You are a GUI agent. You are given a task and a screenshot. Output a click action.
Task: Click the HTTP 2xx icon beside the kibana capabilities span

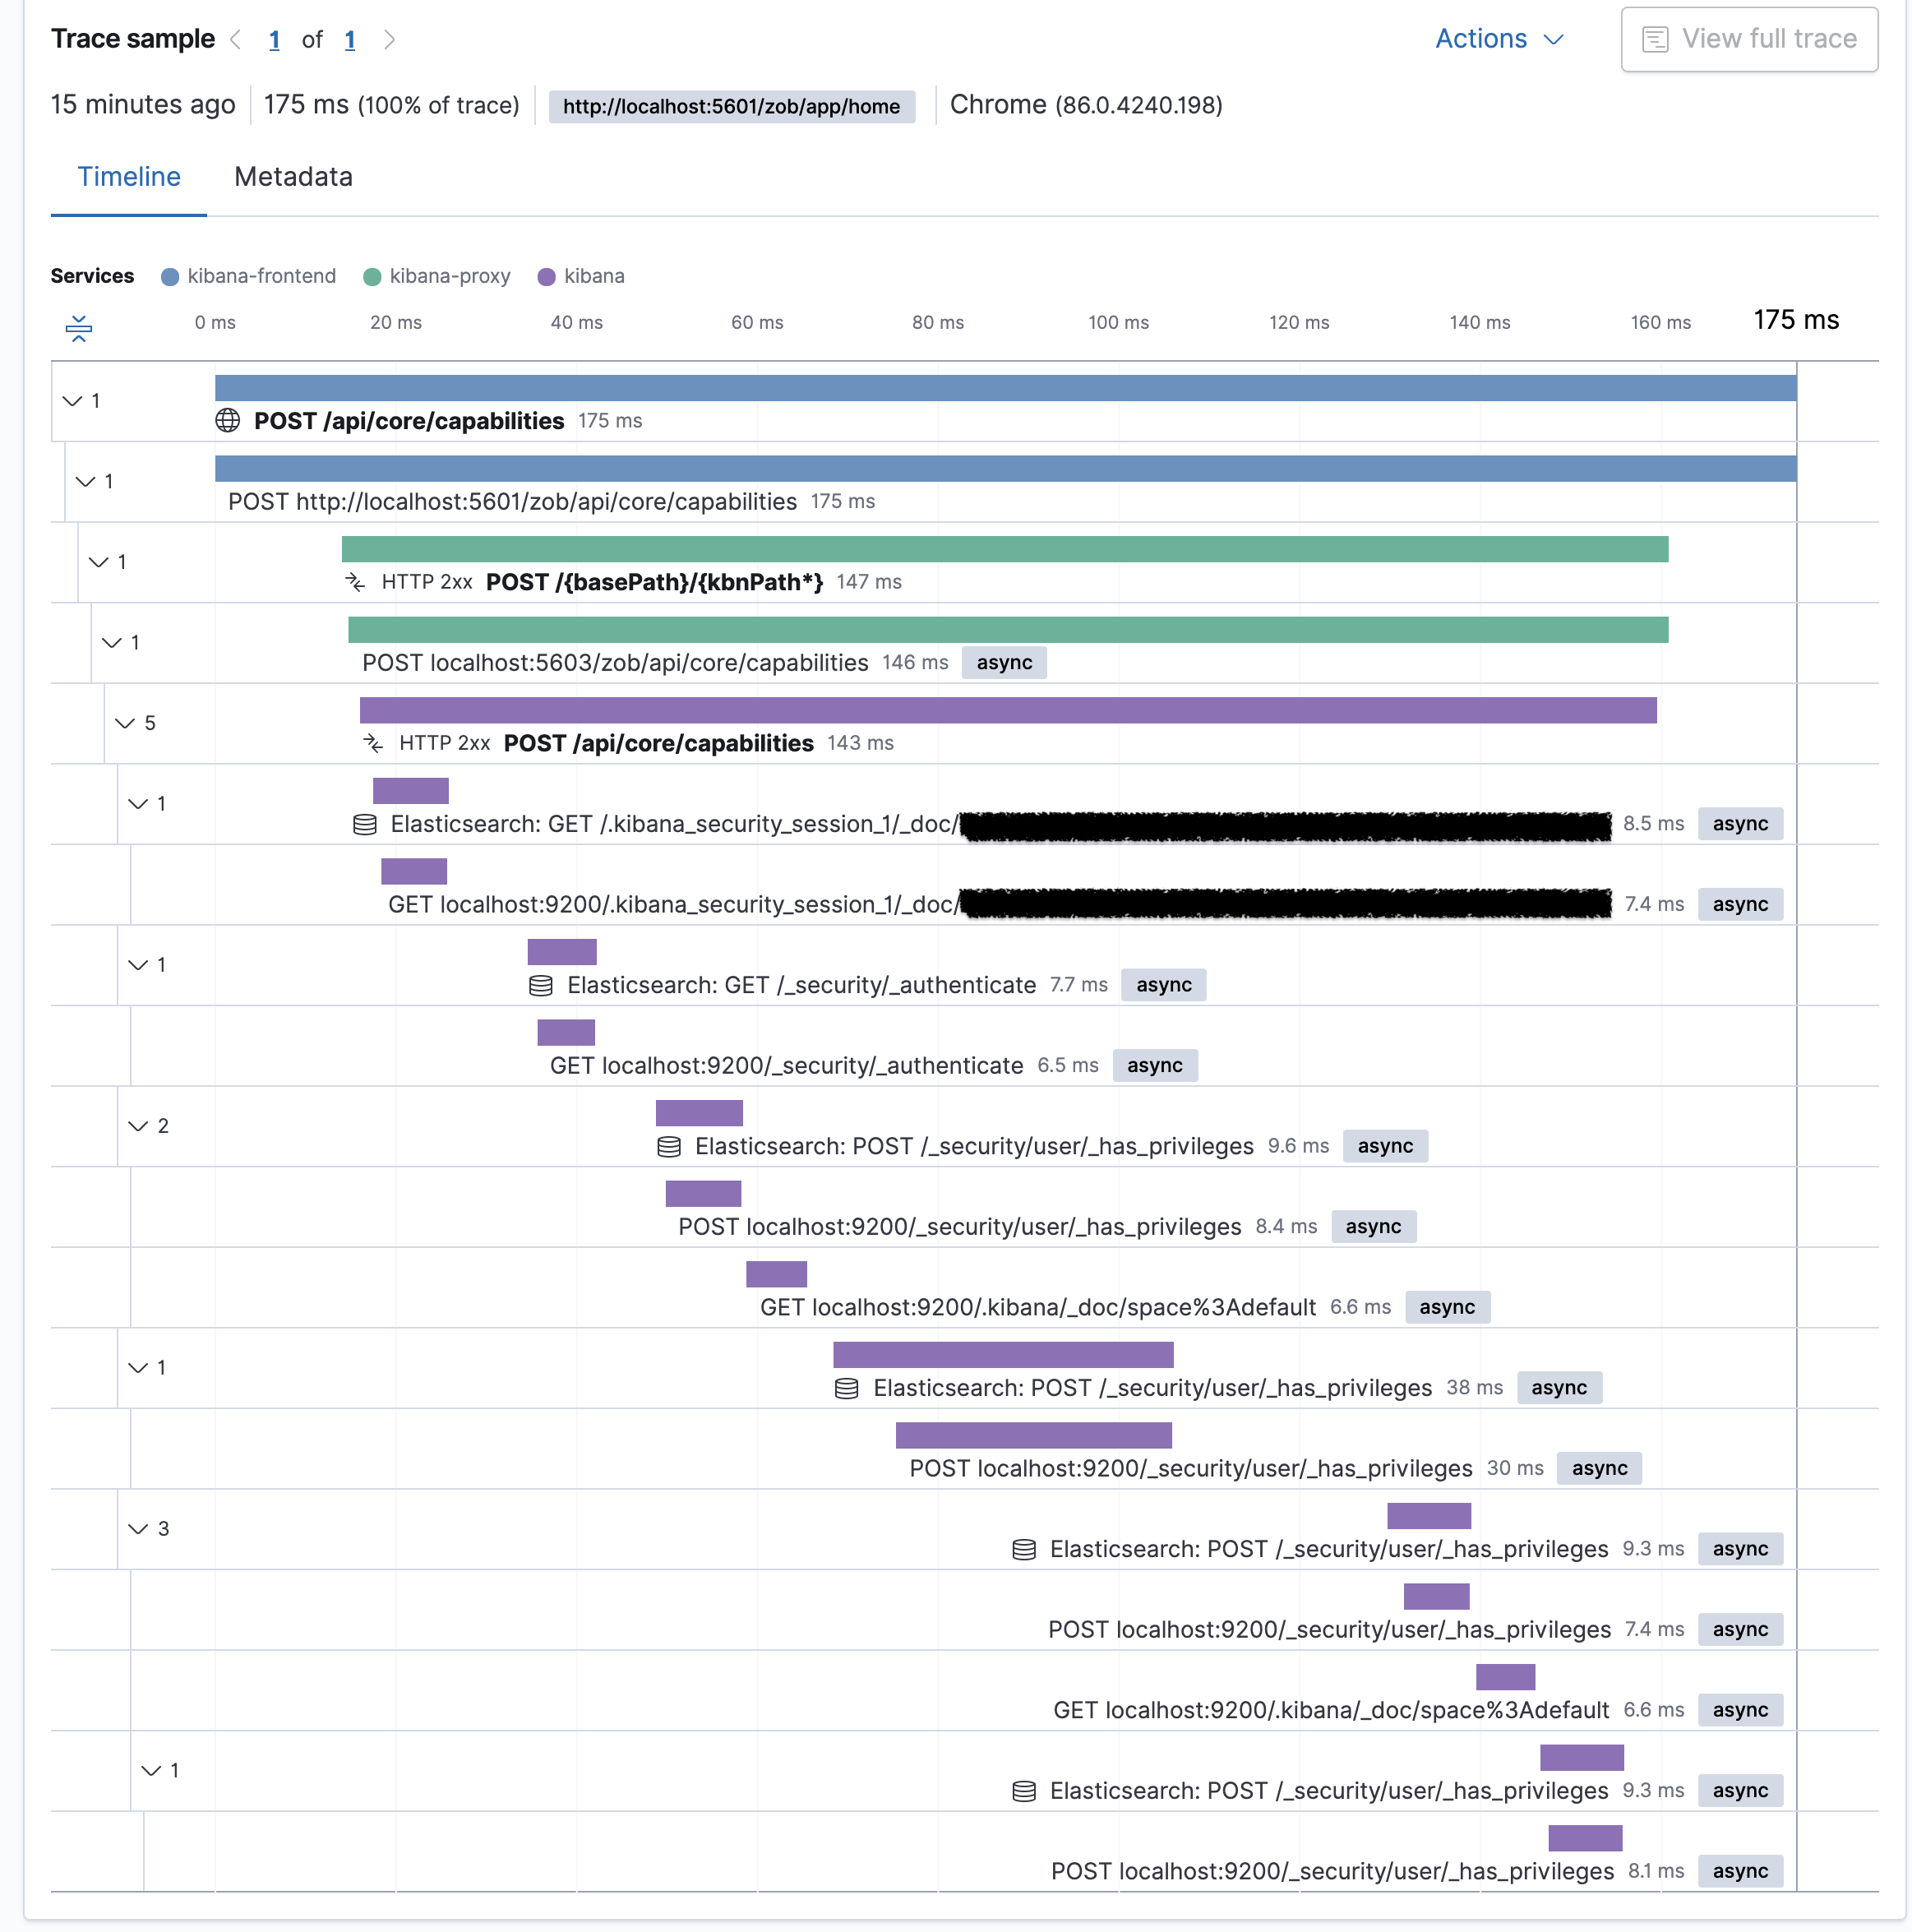coord(374,743)
